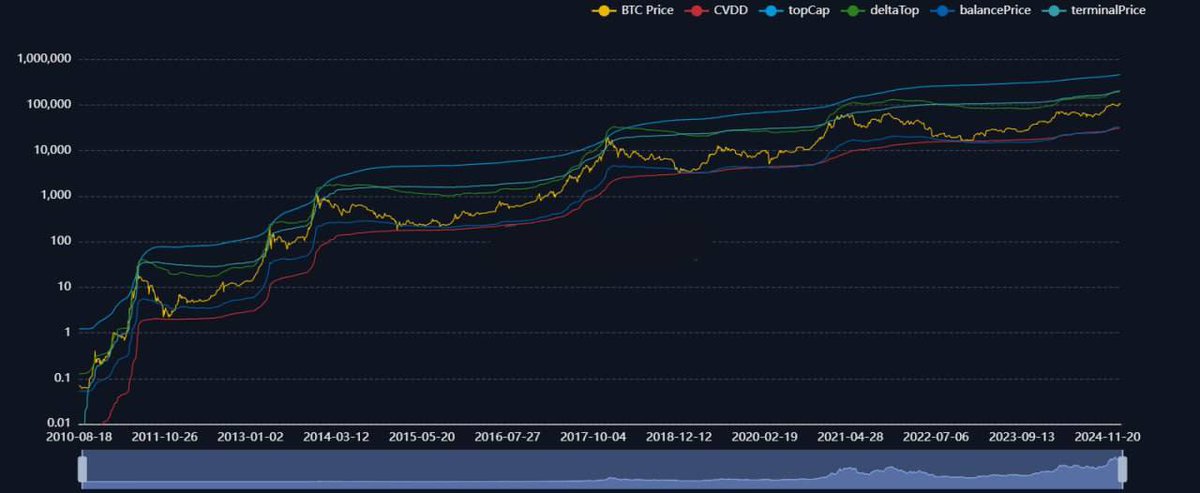Image resolution: width=1200 pixels, height=493 pixels.
Task: Click the left handle of the zoom slider
Action: point(83,469)
